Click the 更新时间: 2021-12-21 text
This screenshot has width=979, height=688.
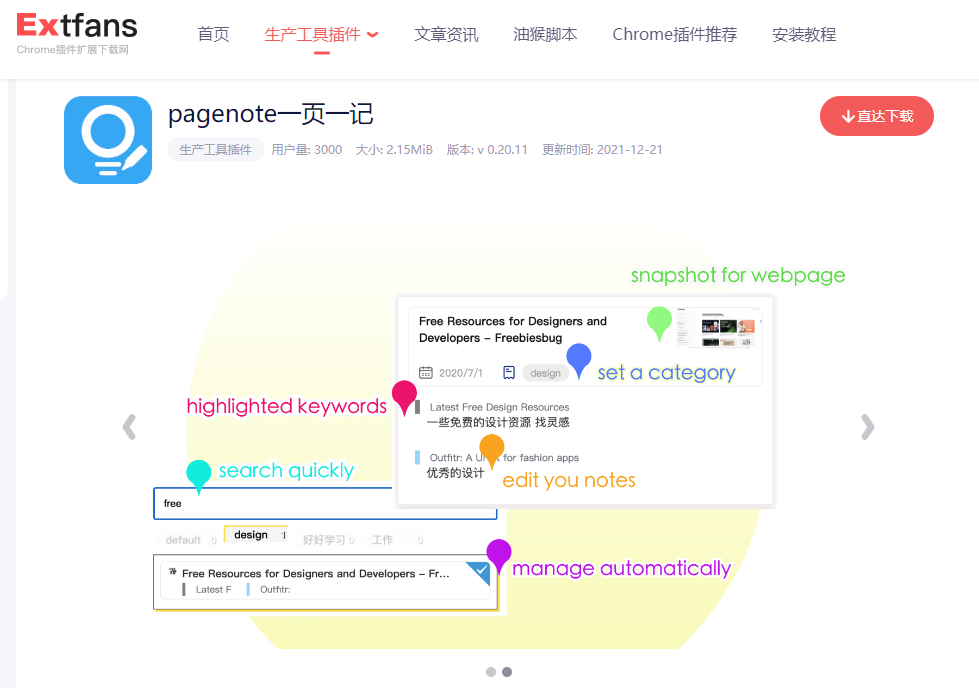pos(602,150)
